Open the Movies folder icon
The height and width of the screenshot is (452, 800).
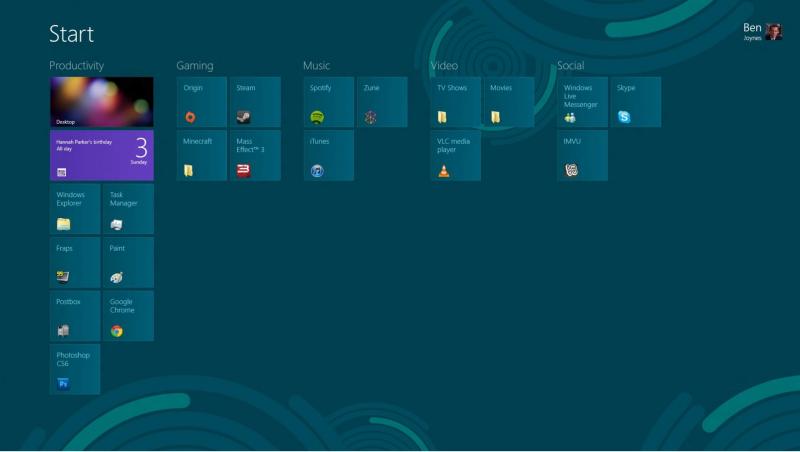495,117
